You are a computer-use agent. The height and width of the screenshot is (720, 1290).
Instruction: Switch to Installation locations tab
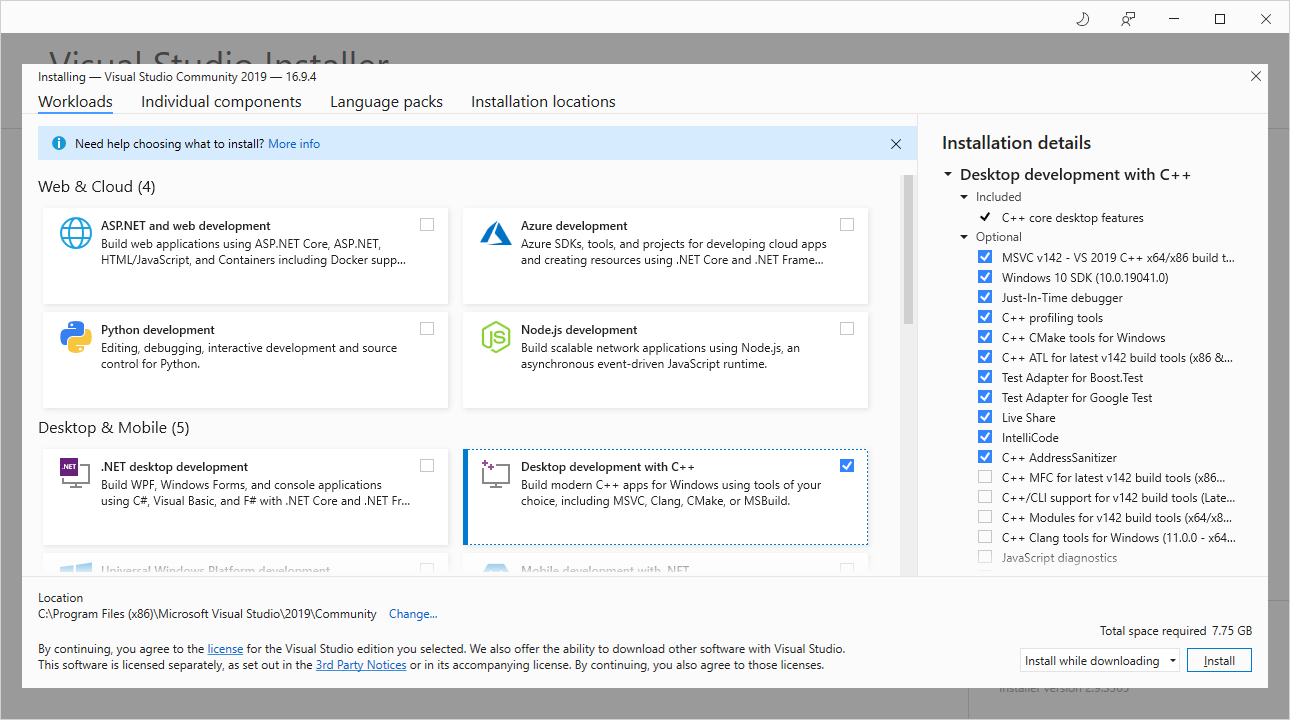[x=543, y=102]
